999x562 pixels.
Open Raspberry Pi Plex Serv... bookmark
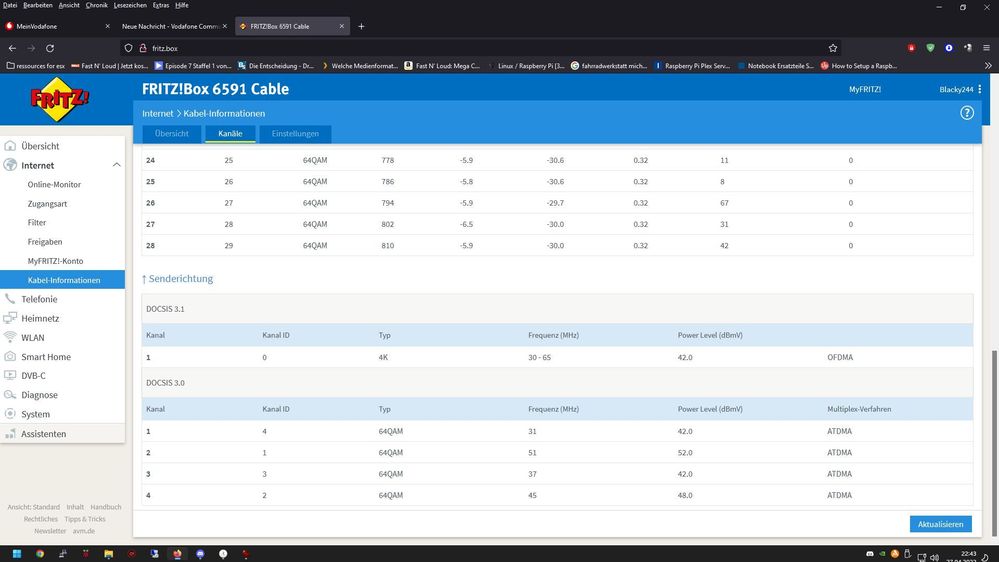(692, 66)
